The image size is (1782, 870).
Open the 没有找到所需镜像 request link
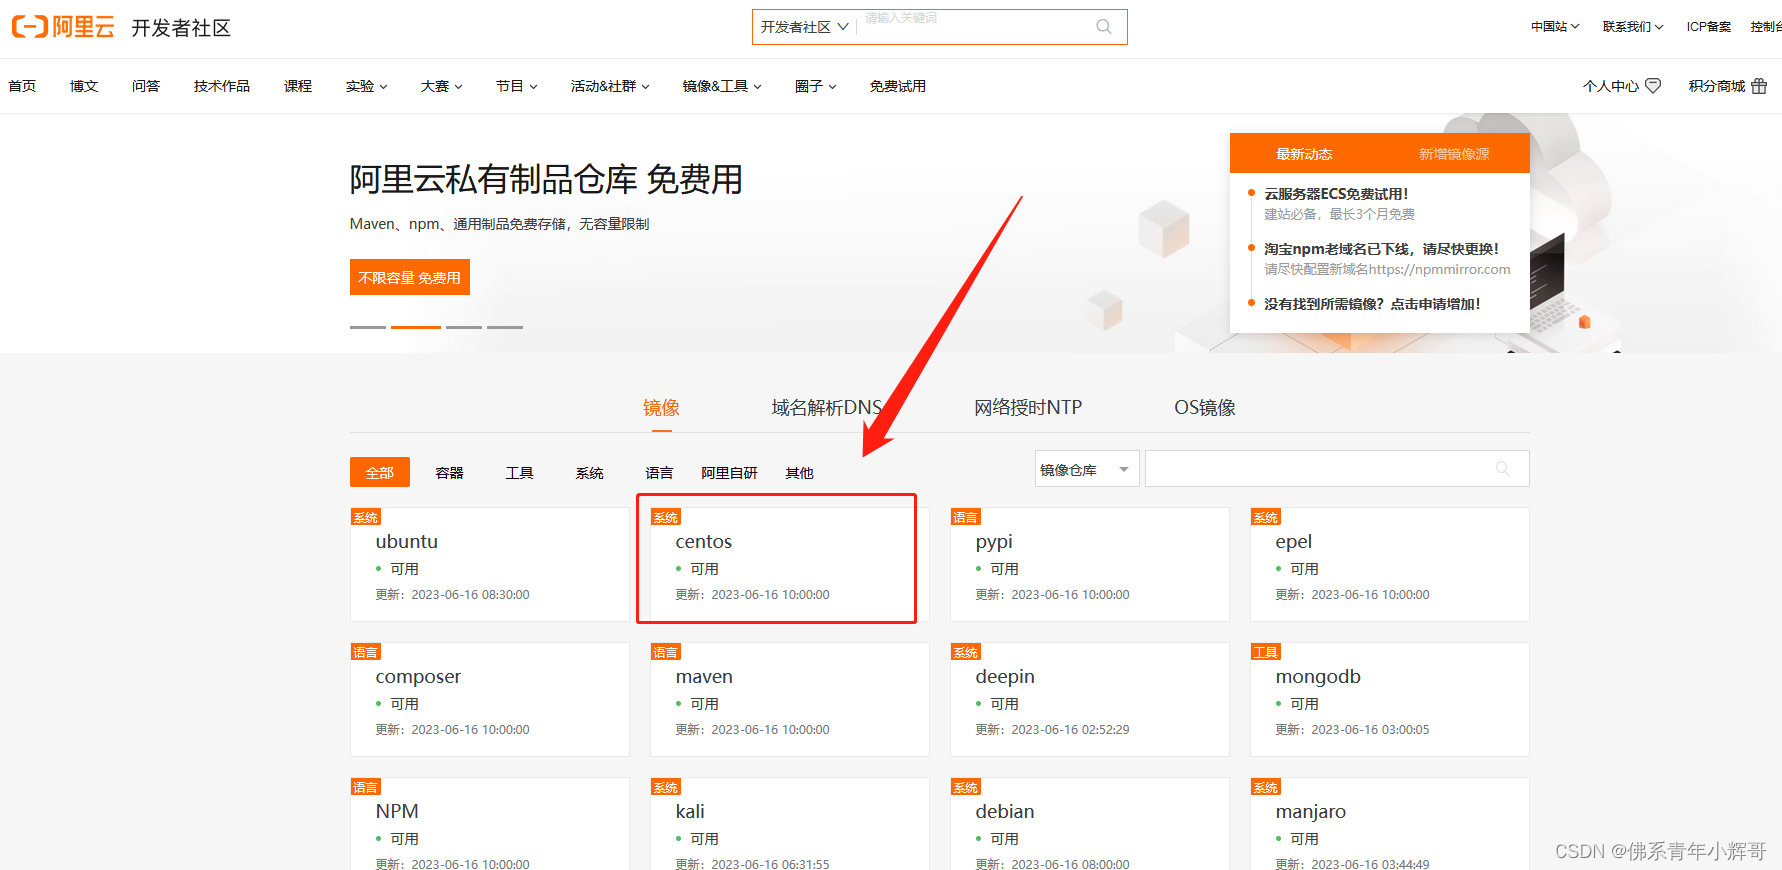(x=1372, y=304)
